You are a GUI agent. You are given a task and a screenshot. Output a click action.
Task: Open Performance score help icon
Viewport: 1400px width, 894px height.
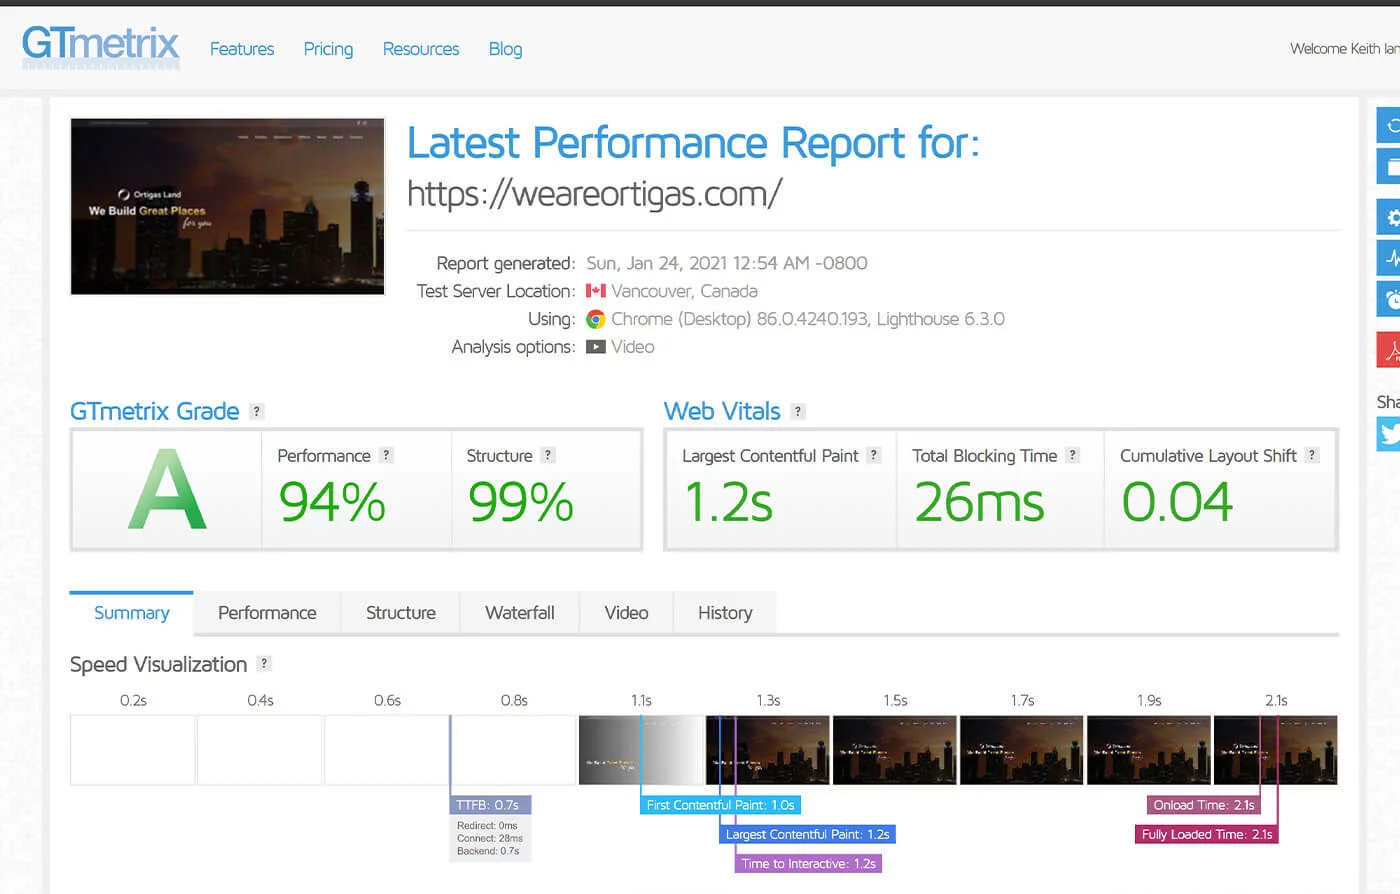(x=386, y=455)
